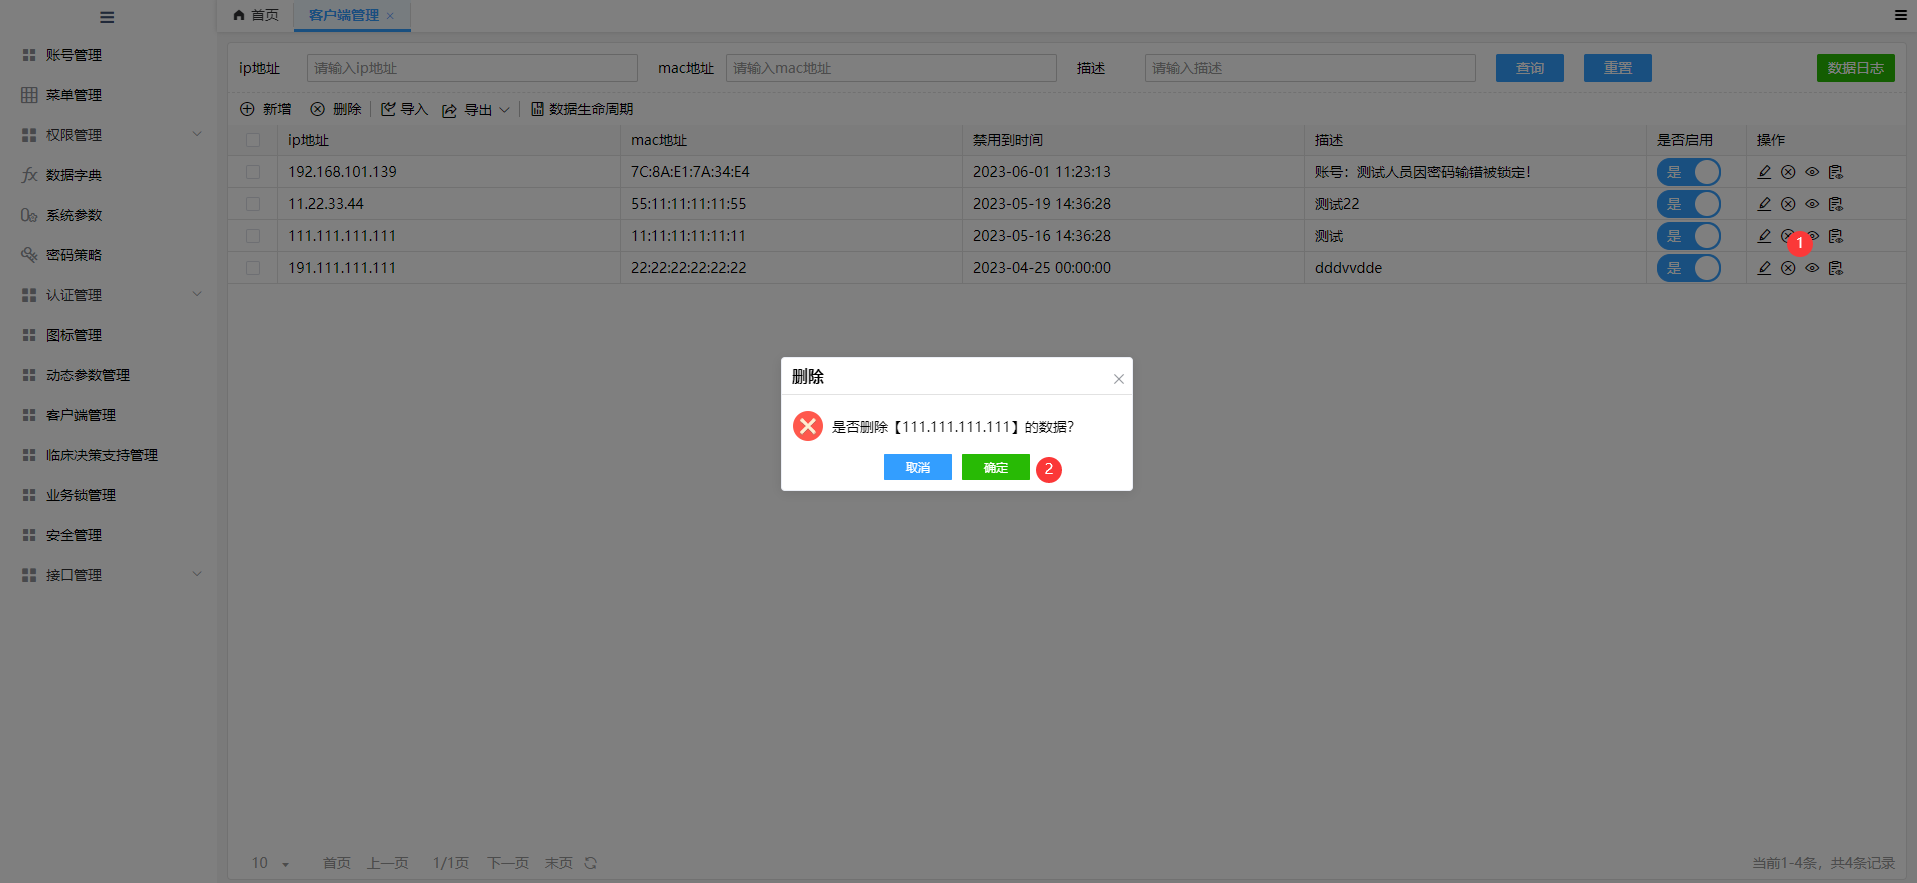Tick the select-all checkbox in table header

pyautogui.click(x=253, y=140)
